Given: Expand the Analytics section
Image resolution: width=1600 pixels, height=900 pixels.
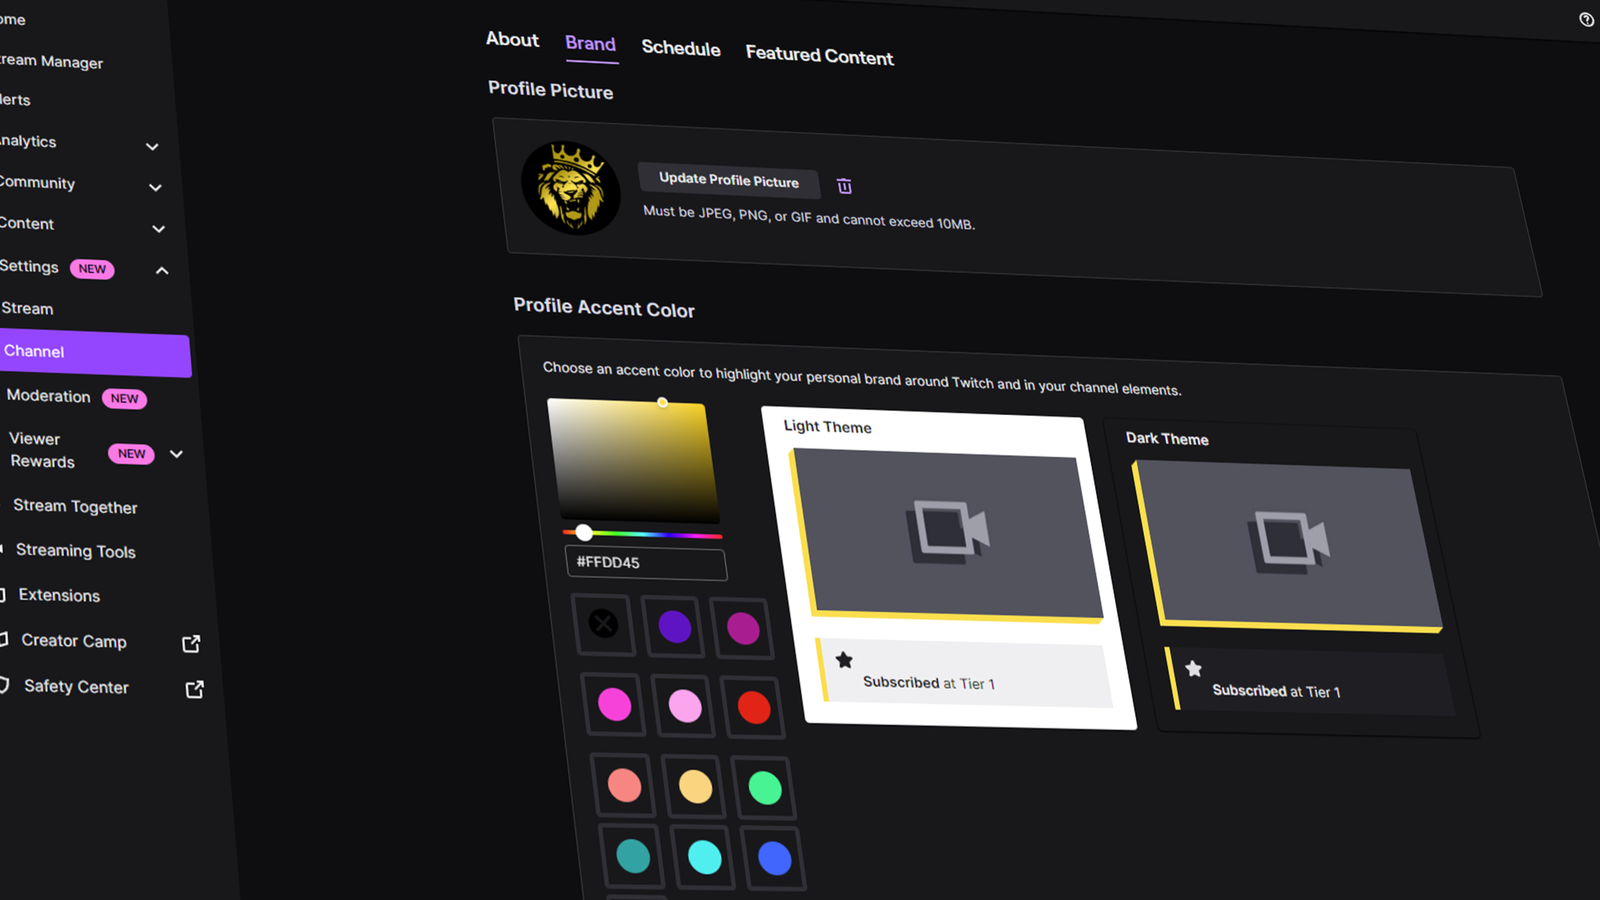Looking at the screenshot, I should pos(152,146).
